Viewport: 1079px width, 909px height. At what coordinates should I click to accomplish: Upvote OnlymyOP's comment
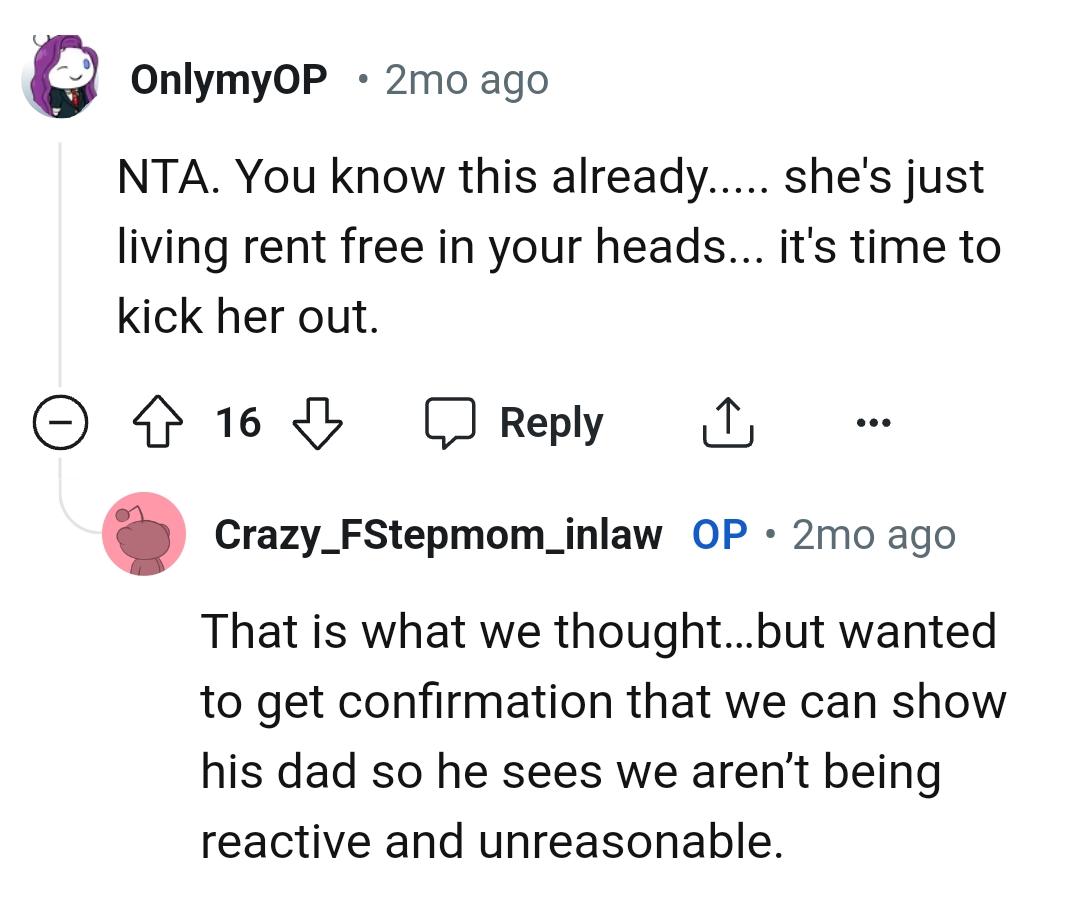pos(157,422)
